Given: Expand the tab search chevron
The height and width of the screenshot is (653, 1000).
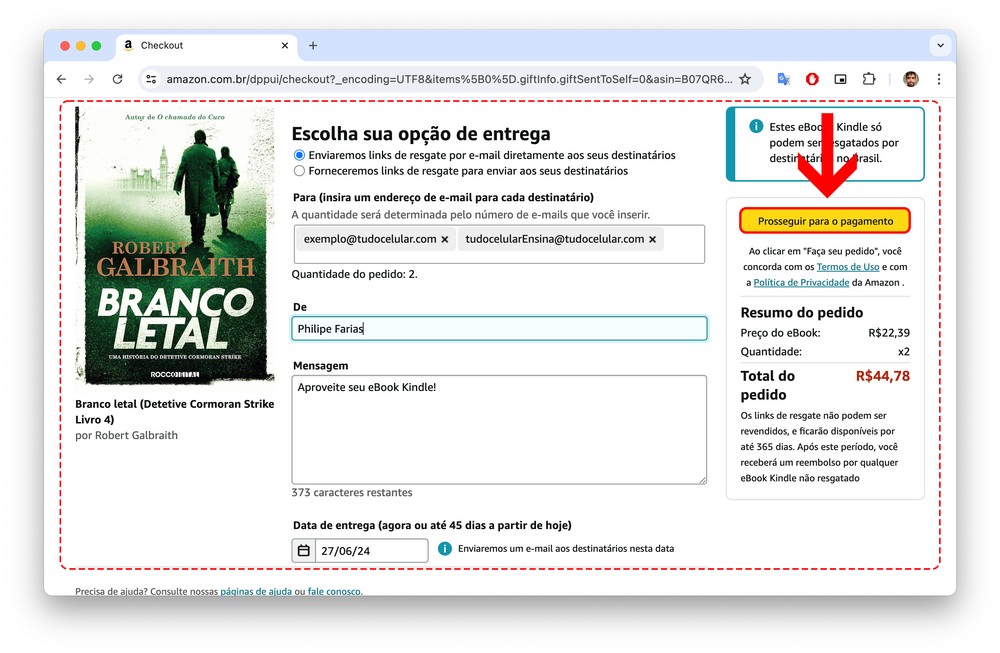Looking at the screenshot, I should tap(940, 45).
